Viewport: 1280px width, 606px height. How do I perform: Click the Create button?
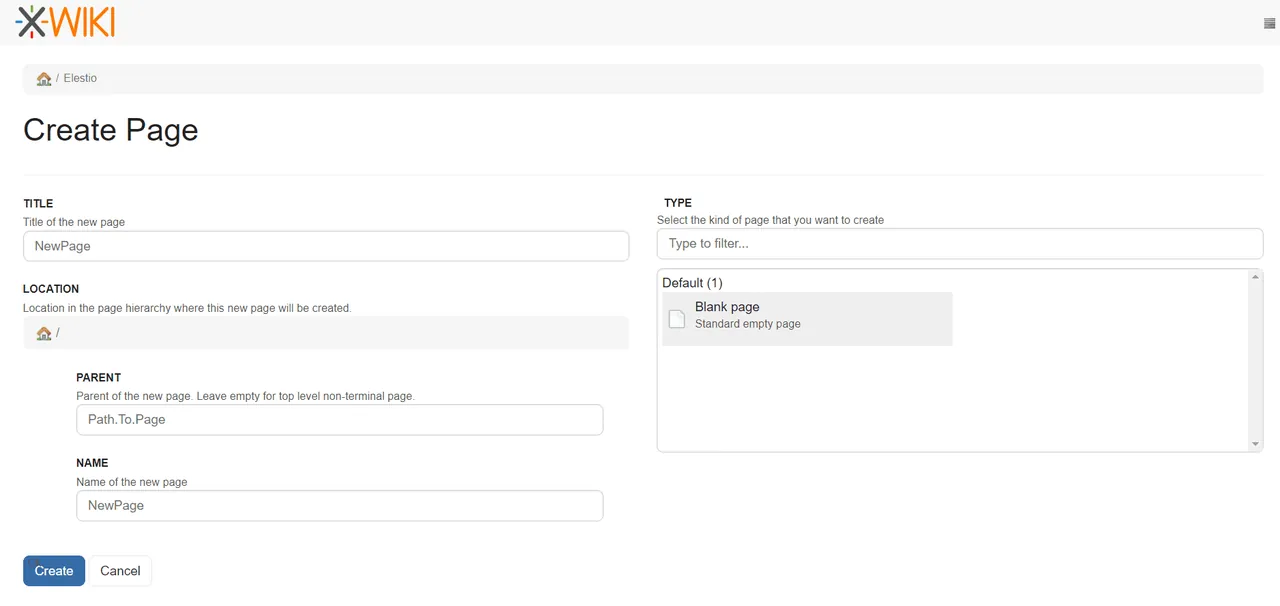coord(54,571)
